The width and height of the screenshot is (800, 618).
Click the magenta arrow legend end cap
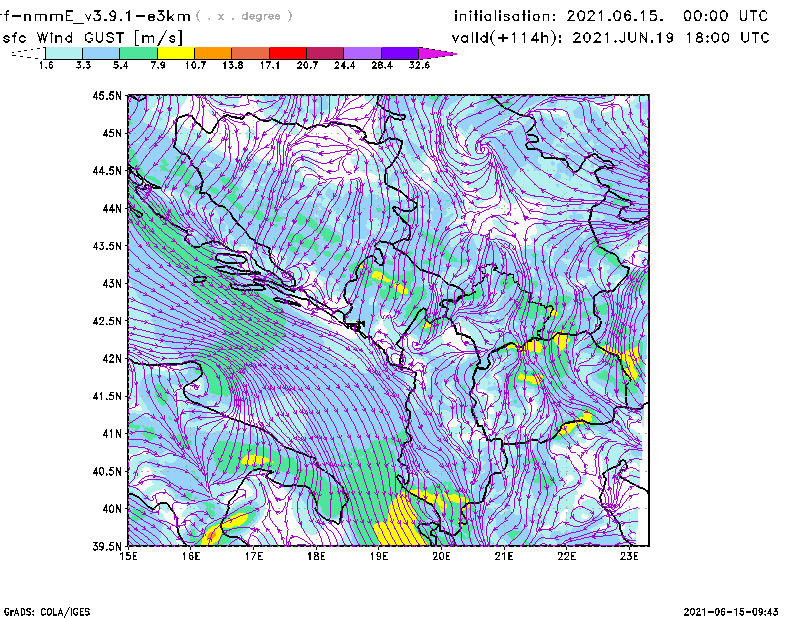tap(437, 53)
